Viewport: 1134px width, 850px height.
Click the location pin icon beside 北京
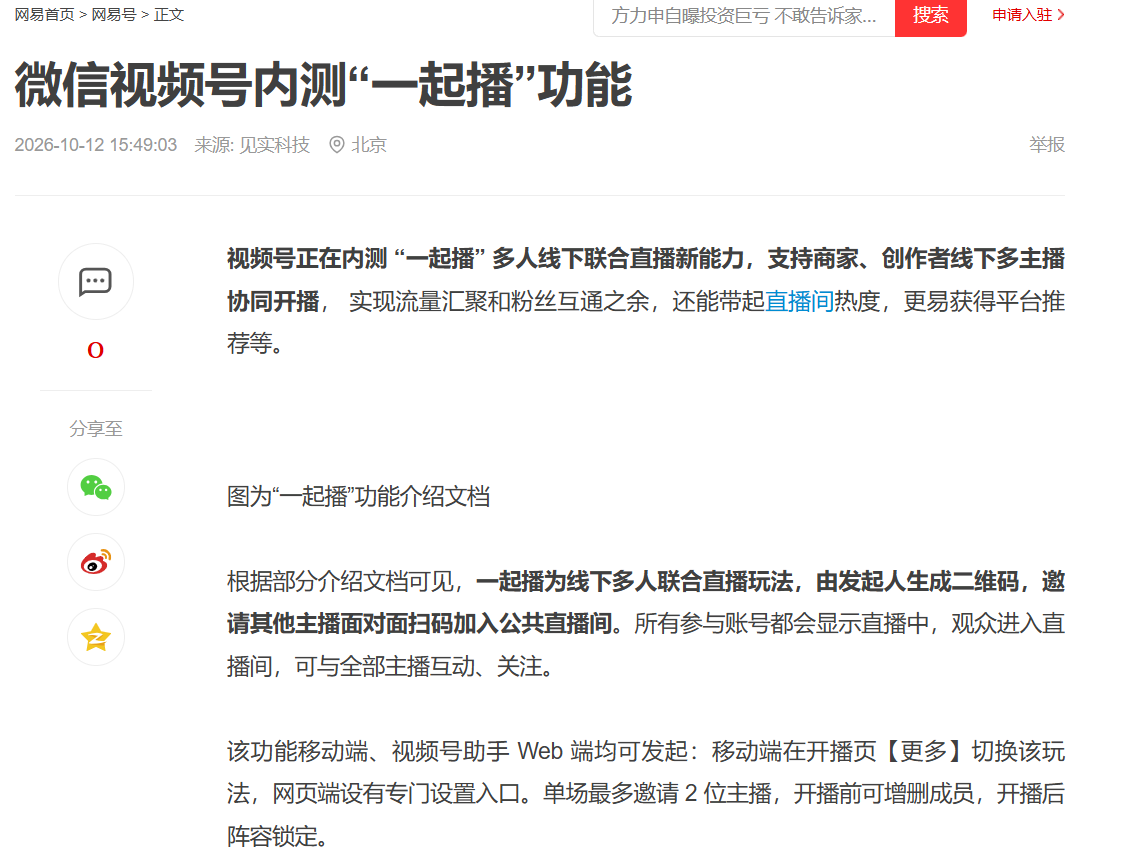click(x=336, y=145)
